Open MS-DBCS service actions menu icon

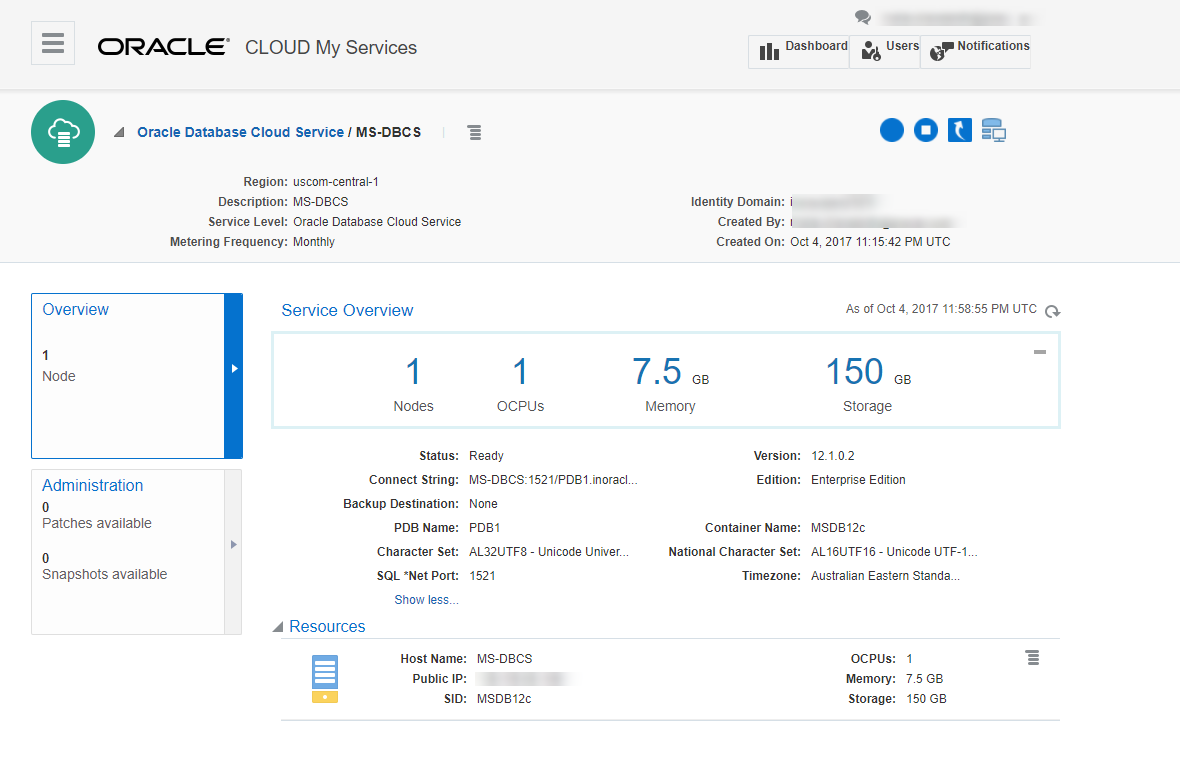tap(474, 132)
